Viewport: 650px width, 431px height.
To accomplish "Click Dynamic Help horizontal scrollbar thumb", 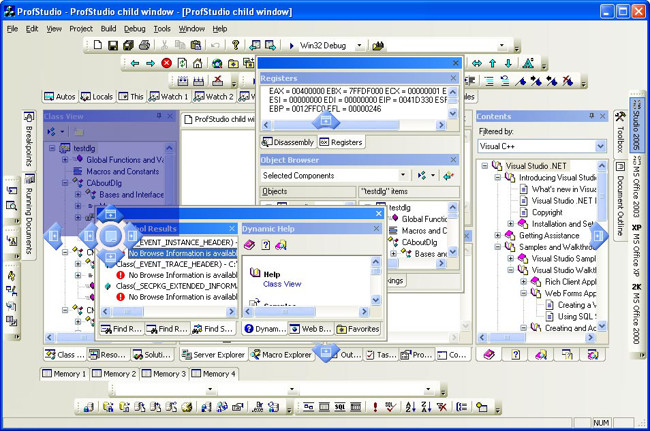I will [284, 312].
